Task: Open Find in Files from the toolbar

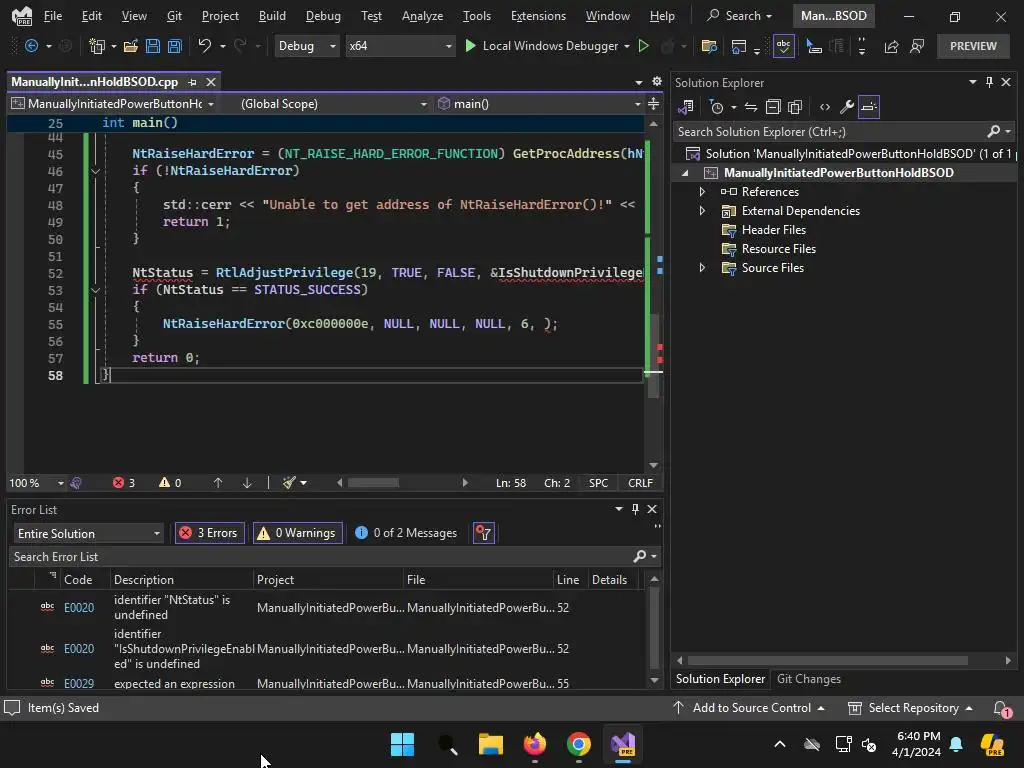Action: (x=709, y=46)
